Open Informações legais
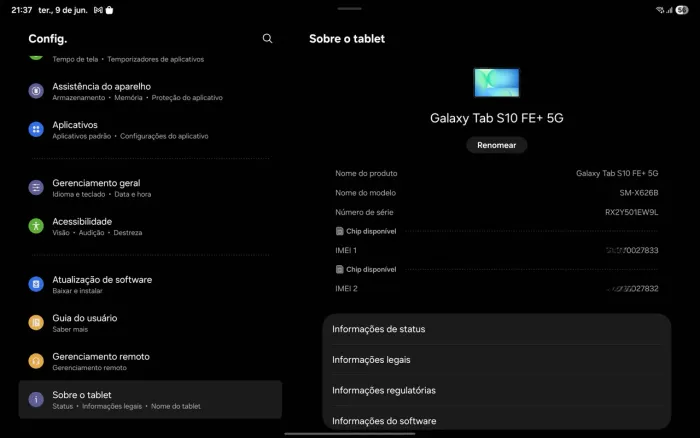Viewport: 700px width, 438px height. tap(496, 360)
